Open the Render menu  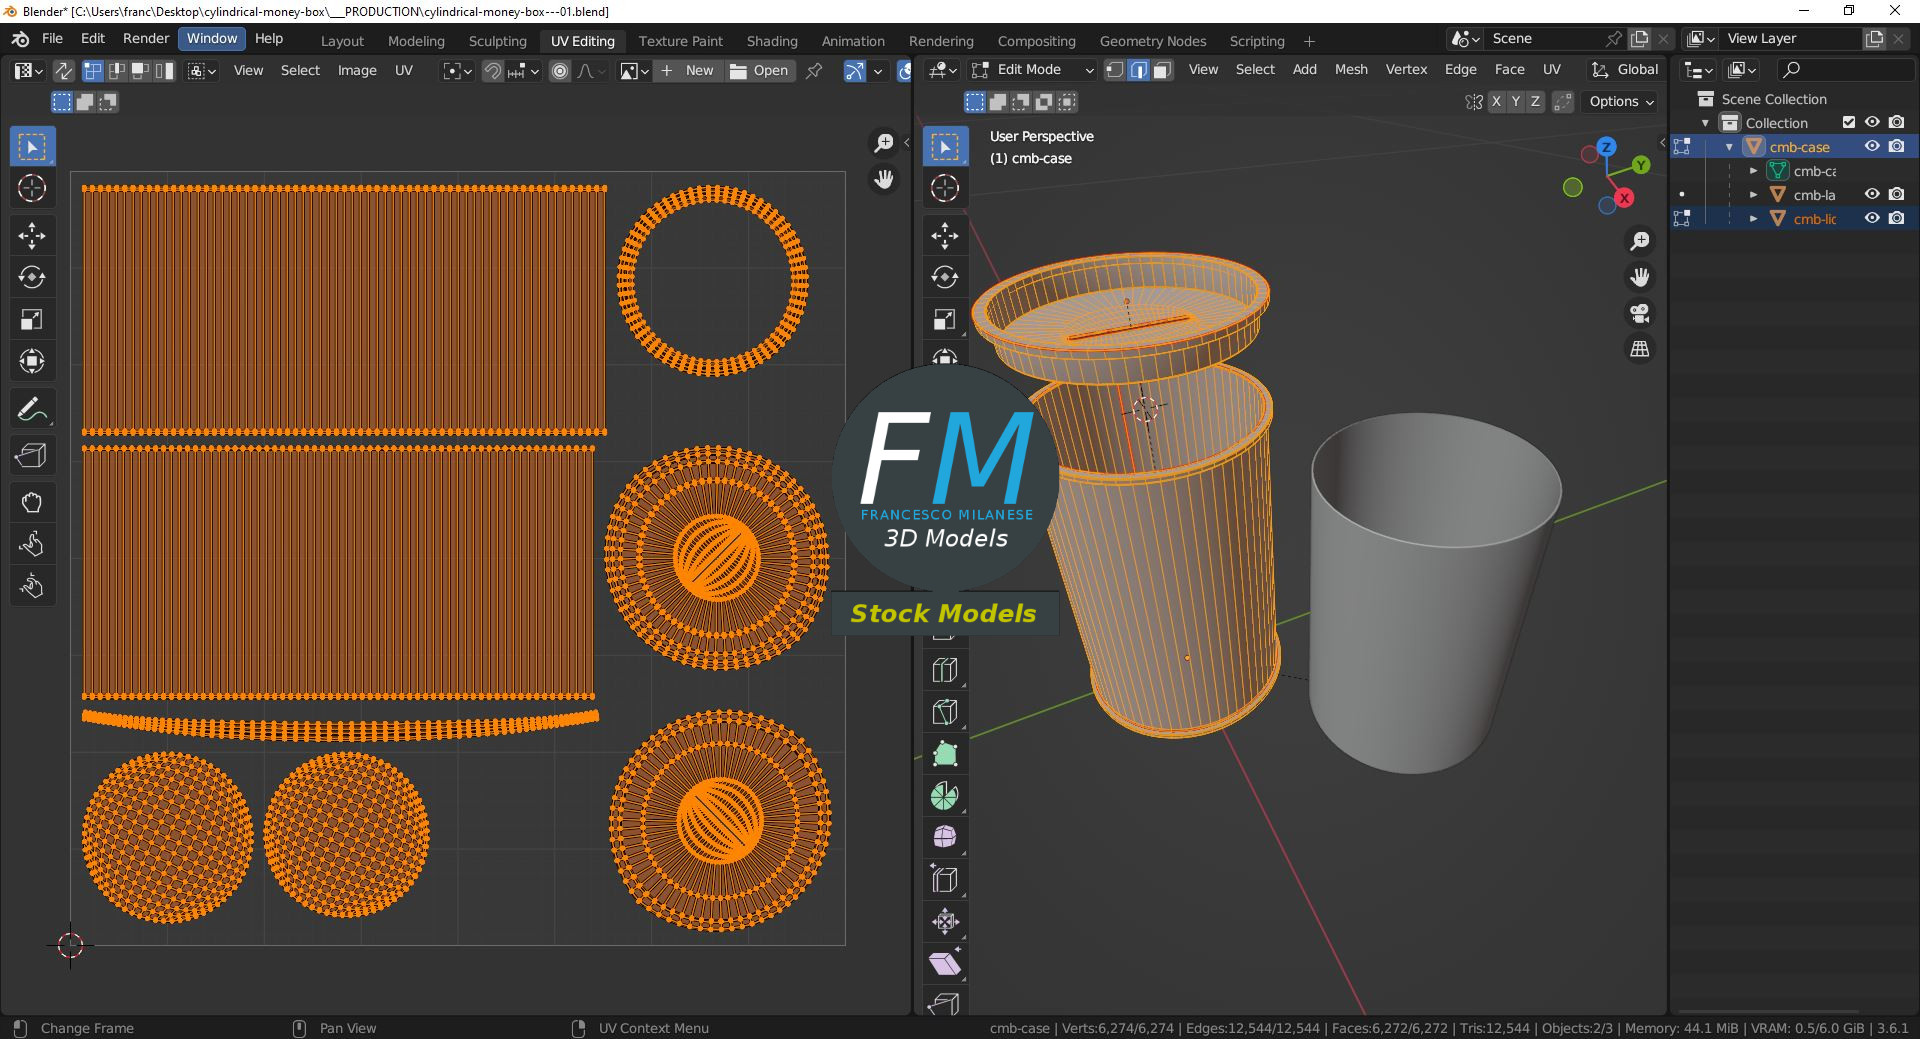click(146, 39)
